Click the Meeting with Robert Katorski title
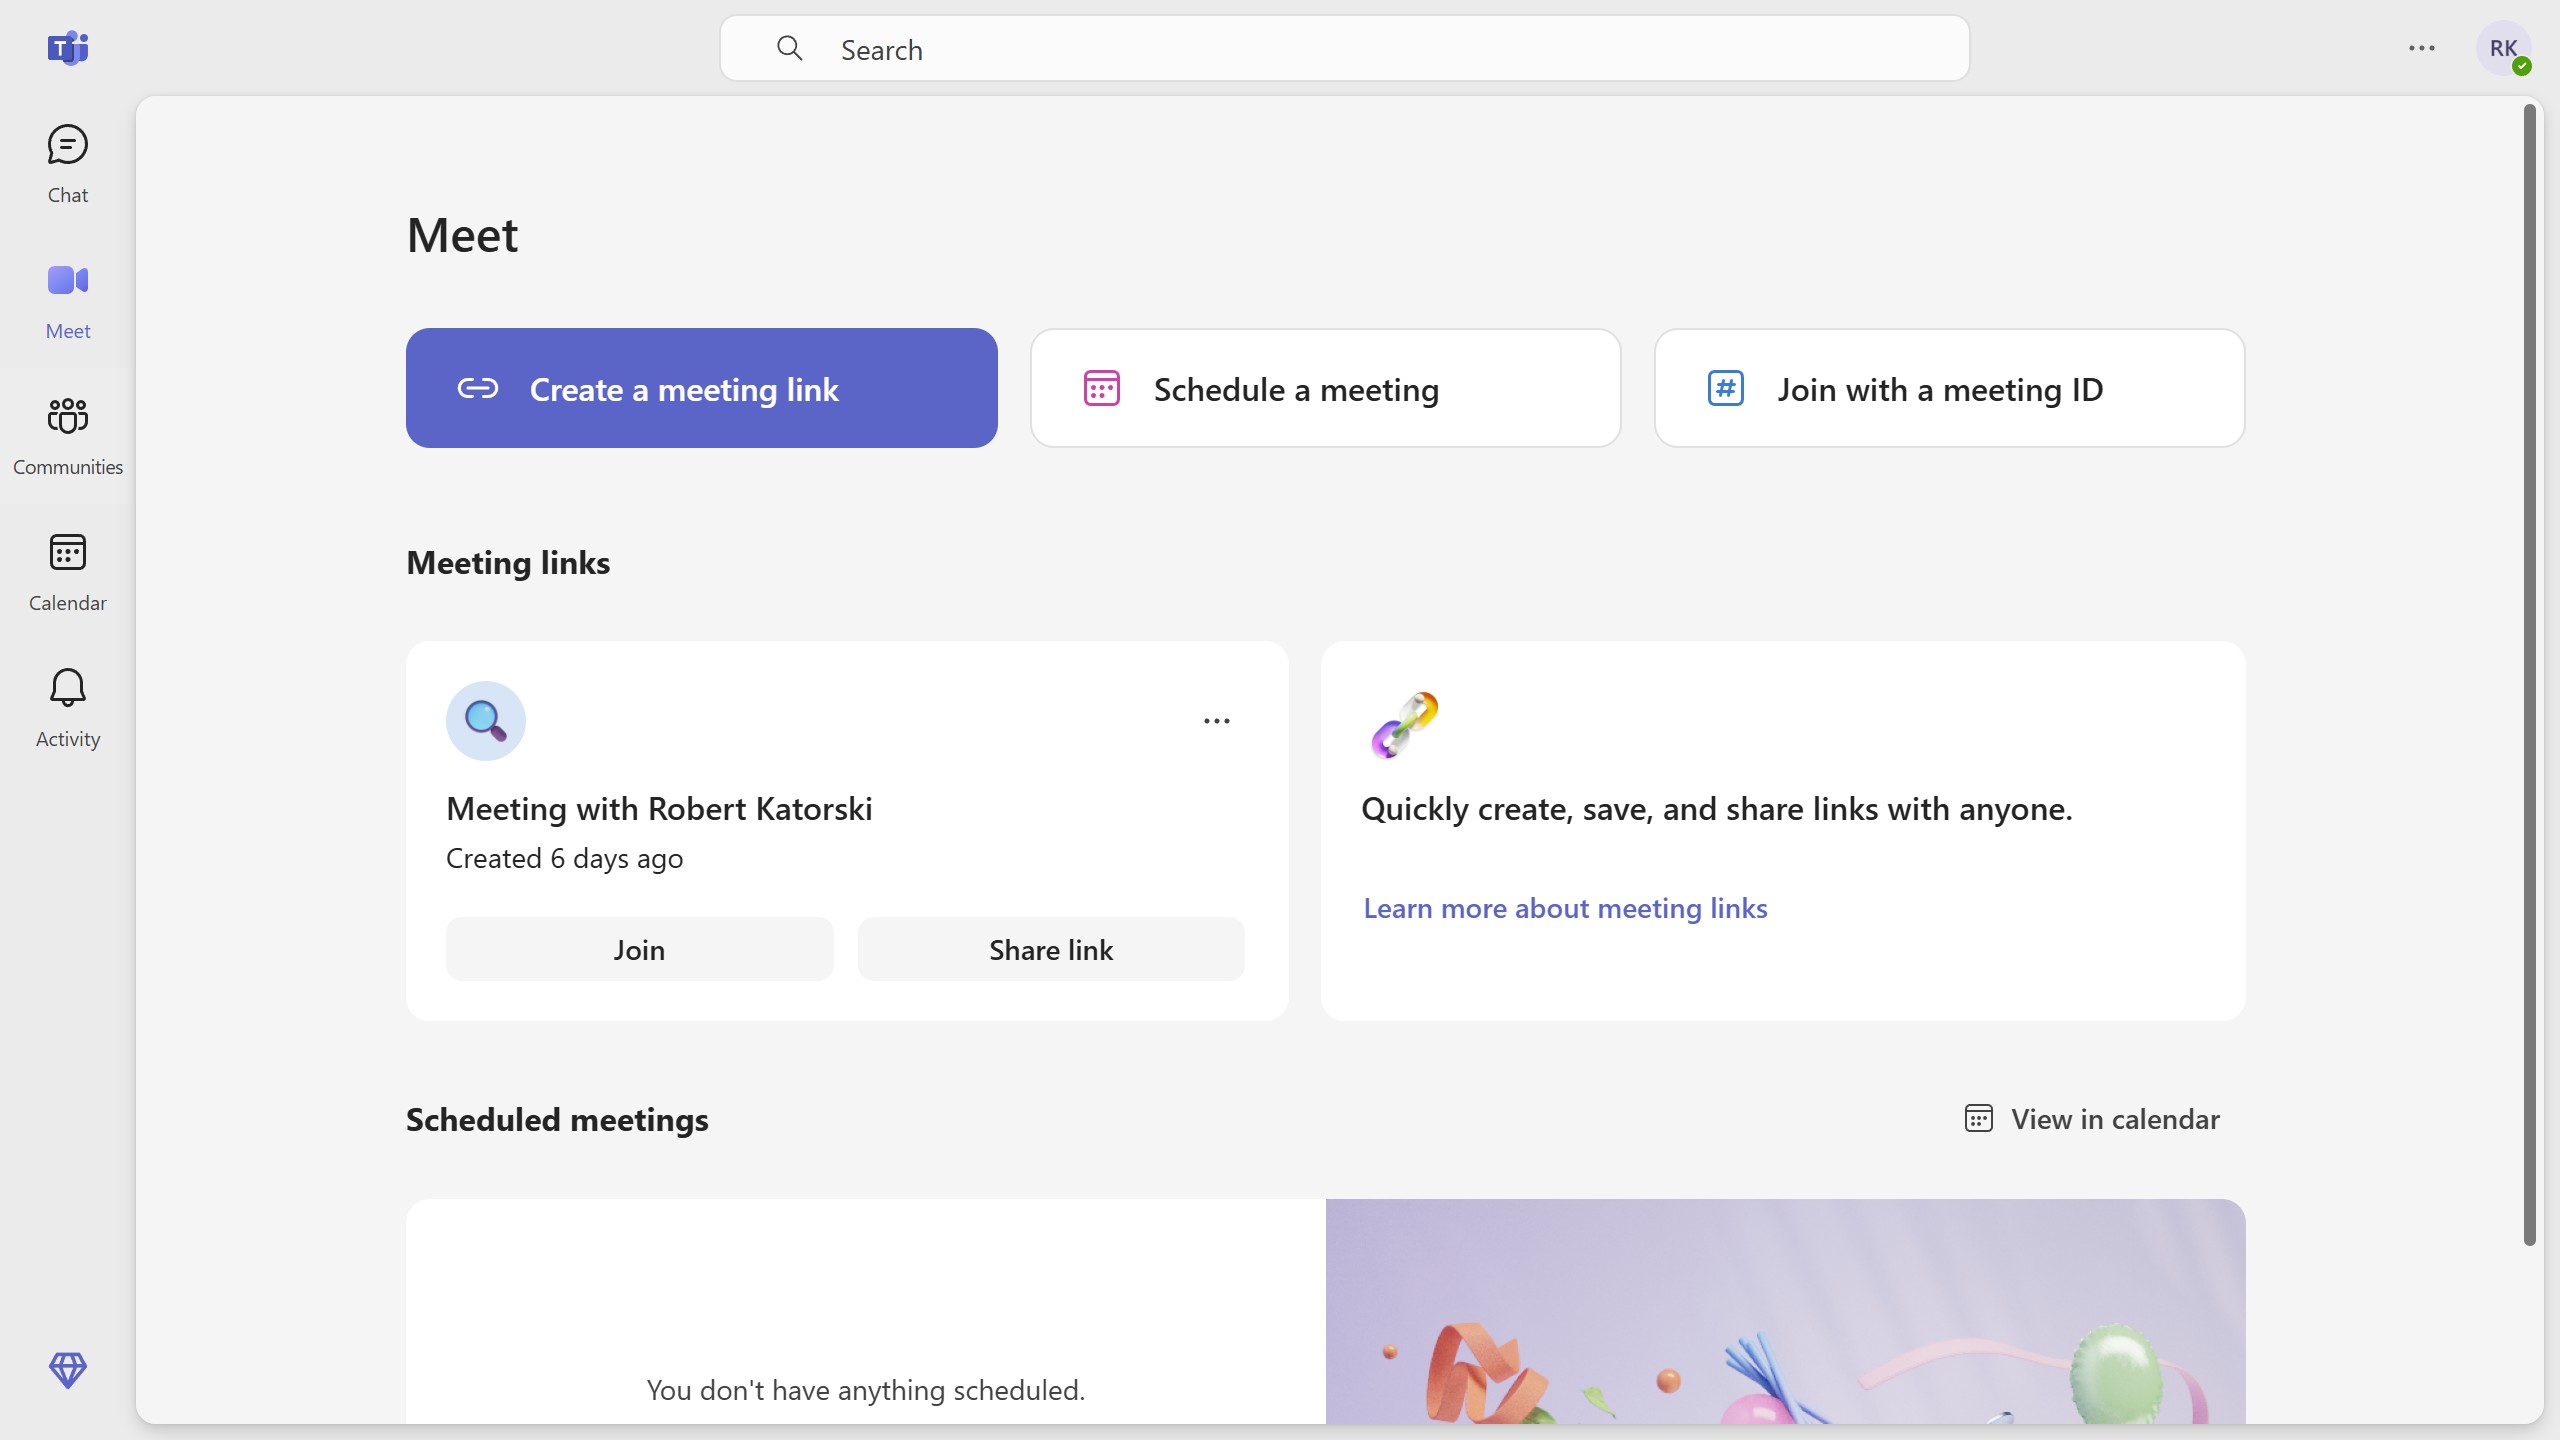The width and height of the screenshot is (2560, 1440). (x=659, y=808)
